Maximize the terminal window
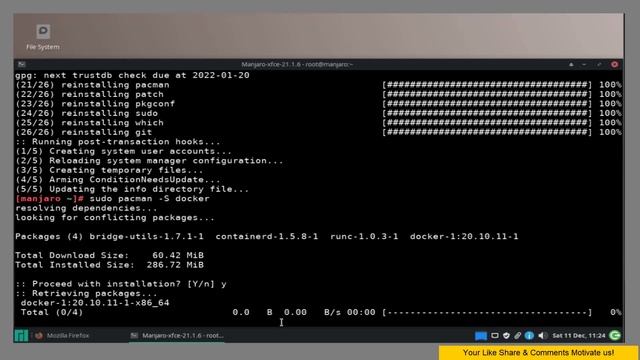 click(599, 64)
